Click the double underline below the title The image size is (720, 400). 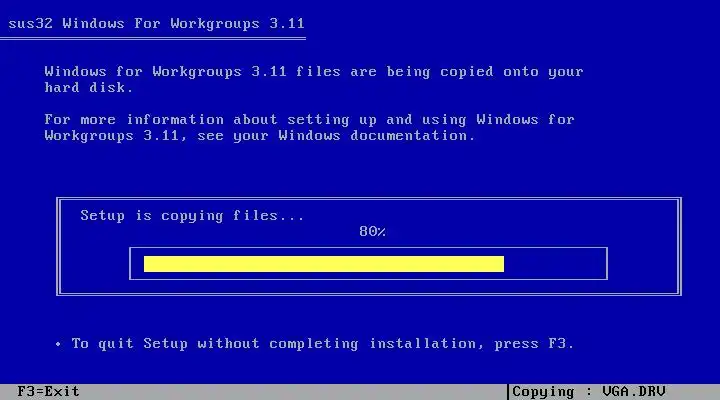pyautogui.click(x=153, y=39)
